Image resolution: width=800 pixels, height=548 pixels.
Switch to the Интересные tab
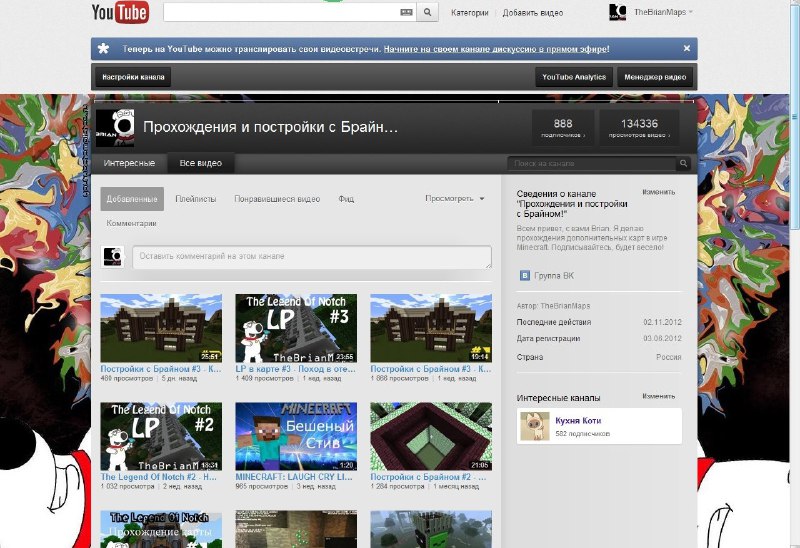[x=130, y=163]
